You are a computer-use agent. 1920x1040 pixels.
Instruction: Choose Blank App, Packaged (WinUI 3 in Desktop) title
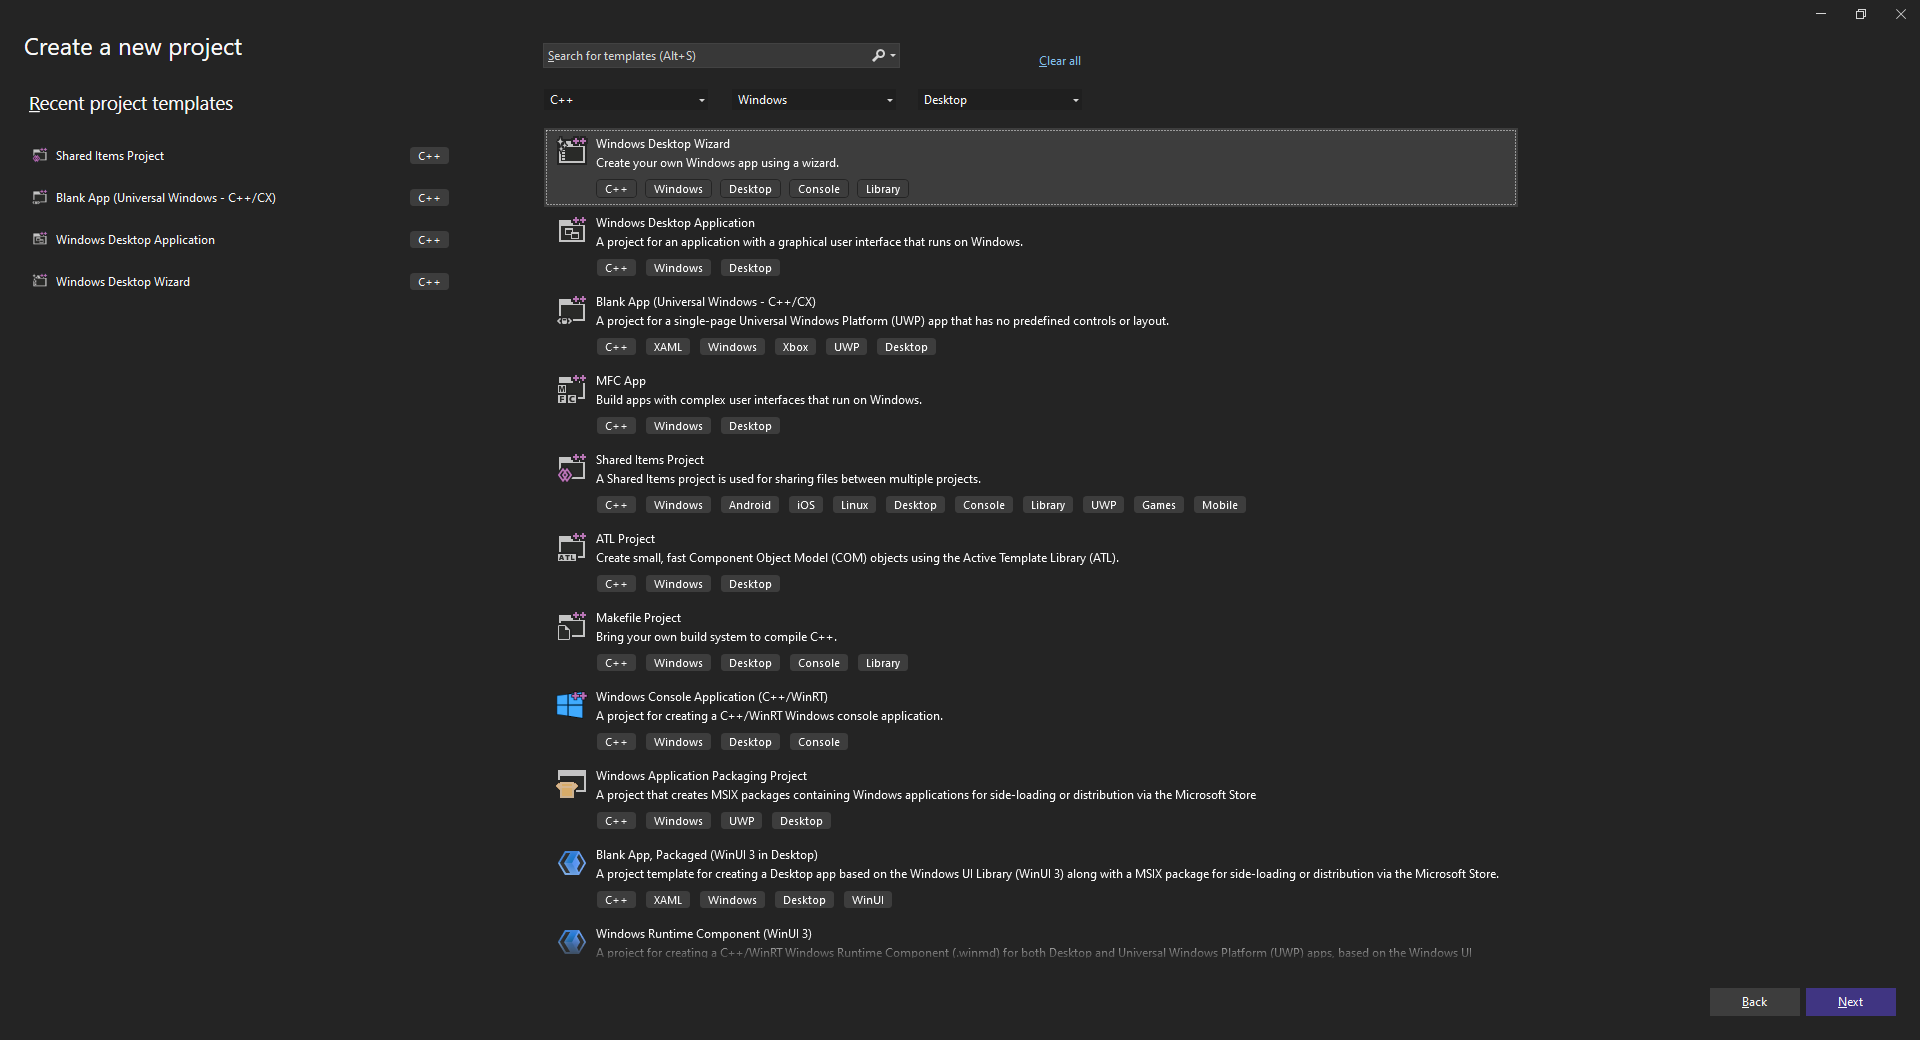pyautogui.click(x=707, y=855)
